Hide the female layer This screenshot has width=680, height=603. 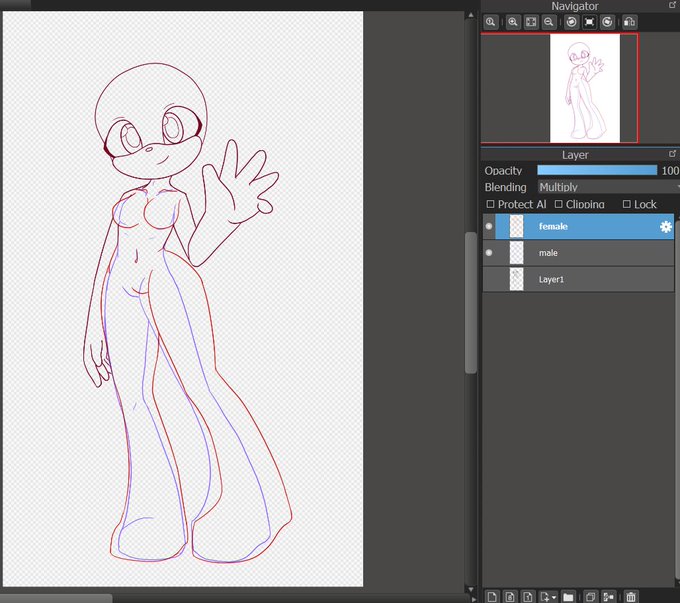tap(489, 226)
